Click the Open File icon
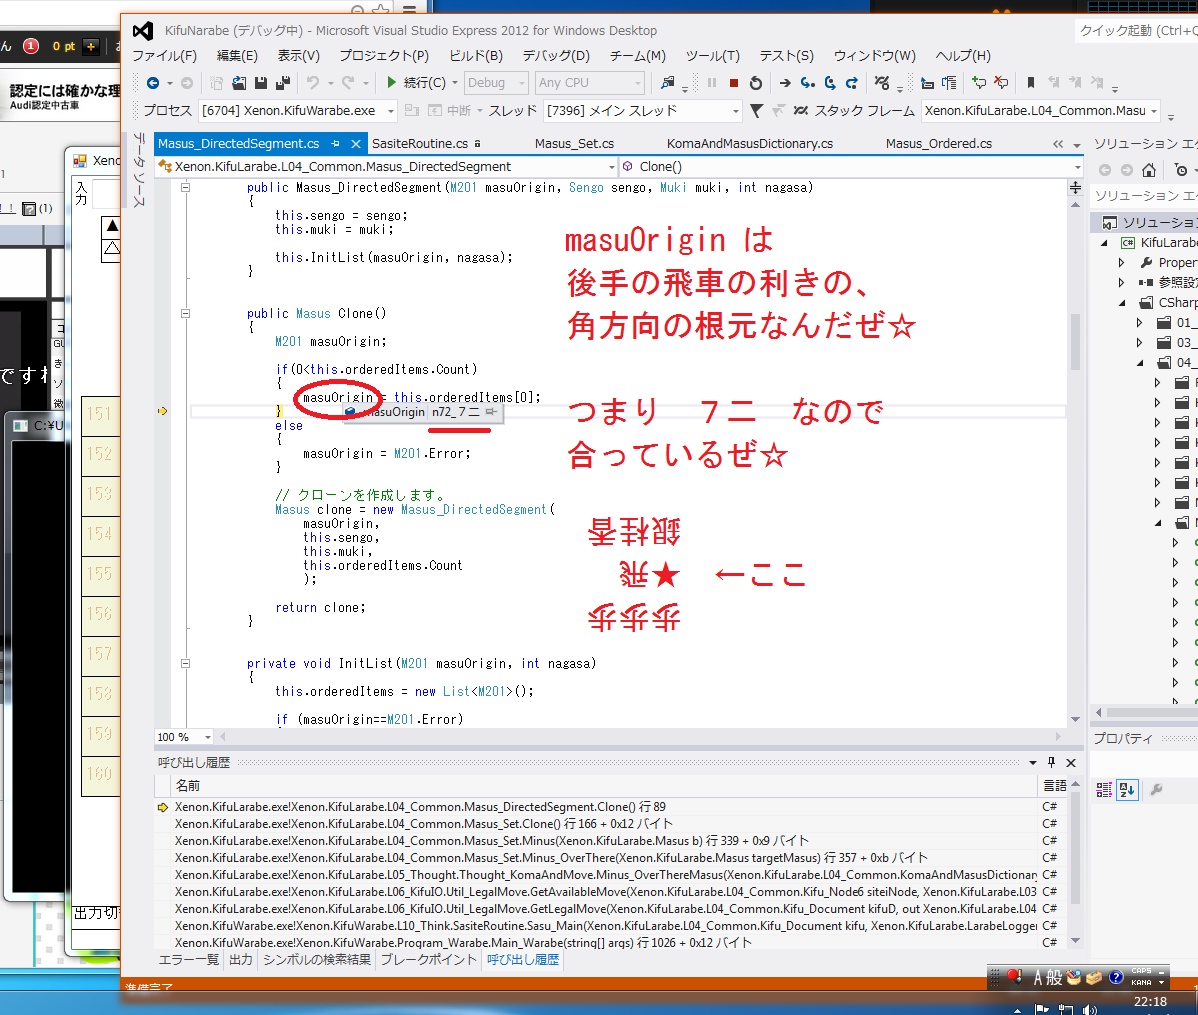Image resolution: width=1198 pixels, height=1015 pixels. (239, 83)
